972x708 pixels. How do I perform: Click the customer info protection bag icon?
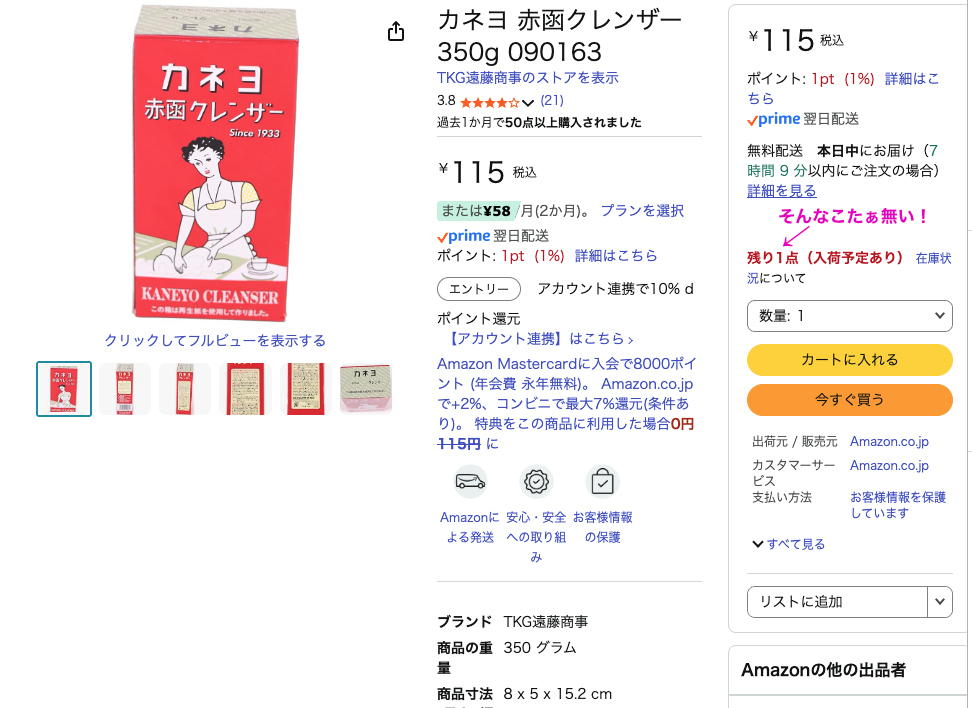(x=602, y=481)
